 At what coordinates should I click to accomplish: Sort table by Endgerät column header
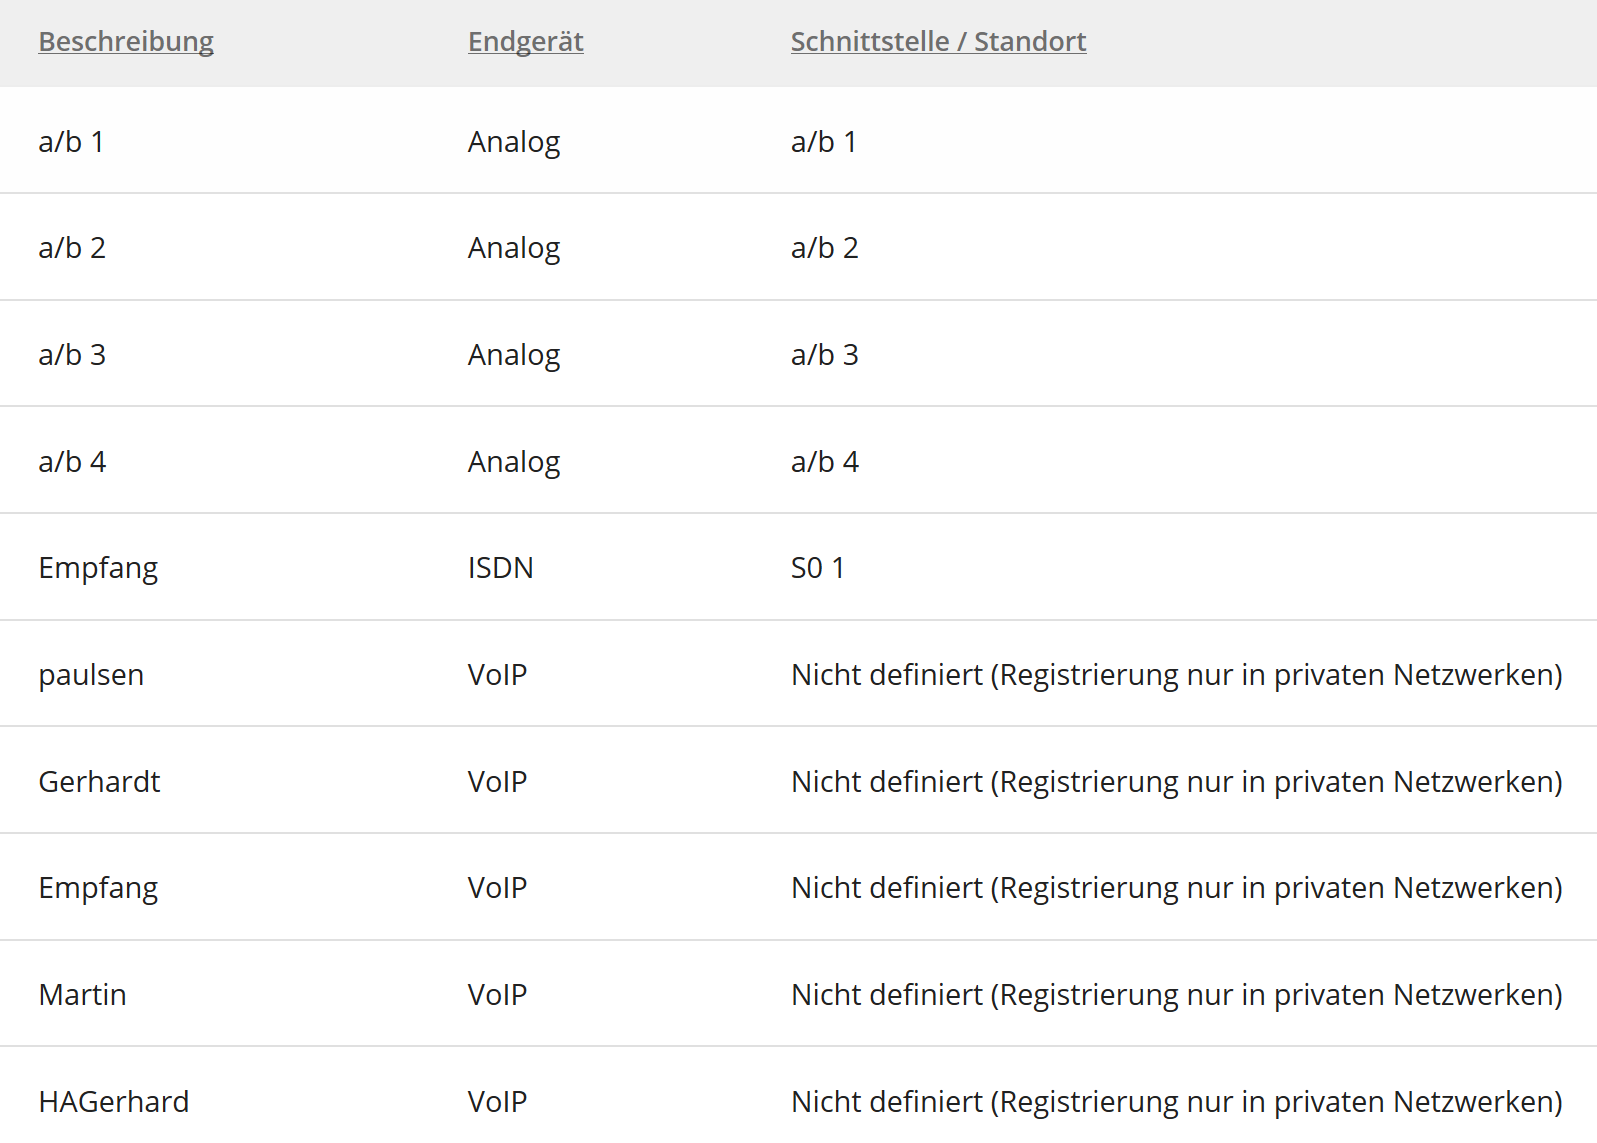click(525, 42)
